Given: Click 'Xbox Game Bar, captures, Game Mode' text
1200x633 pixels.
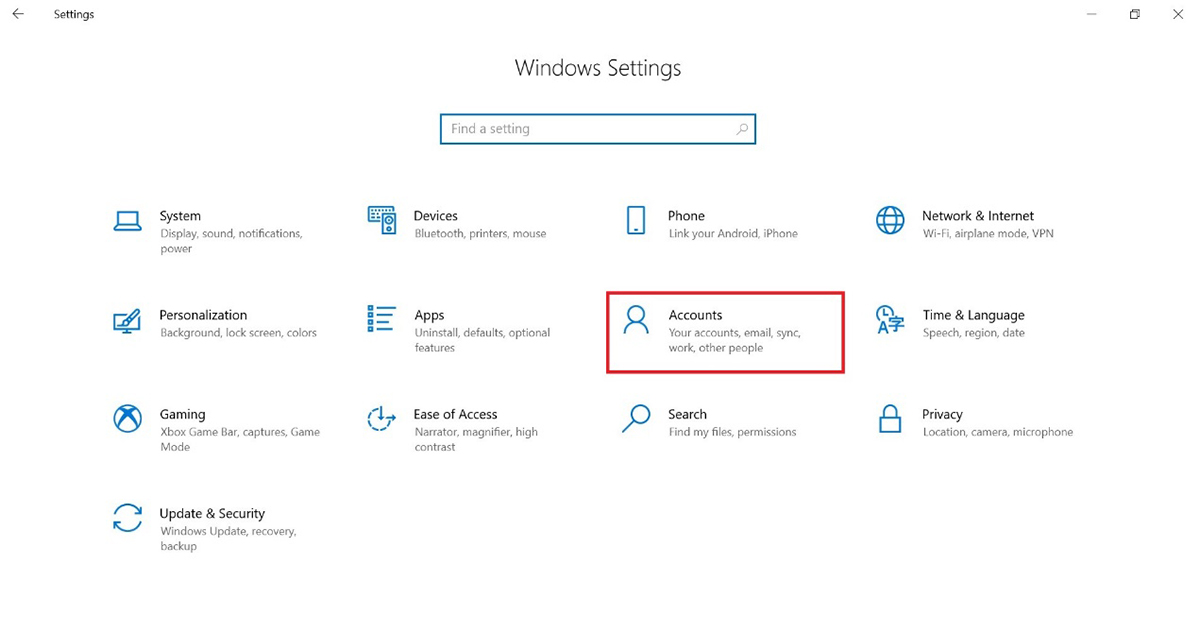Looking at the screenshot, I should point(240,439).
